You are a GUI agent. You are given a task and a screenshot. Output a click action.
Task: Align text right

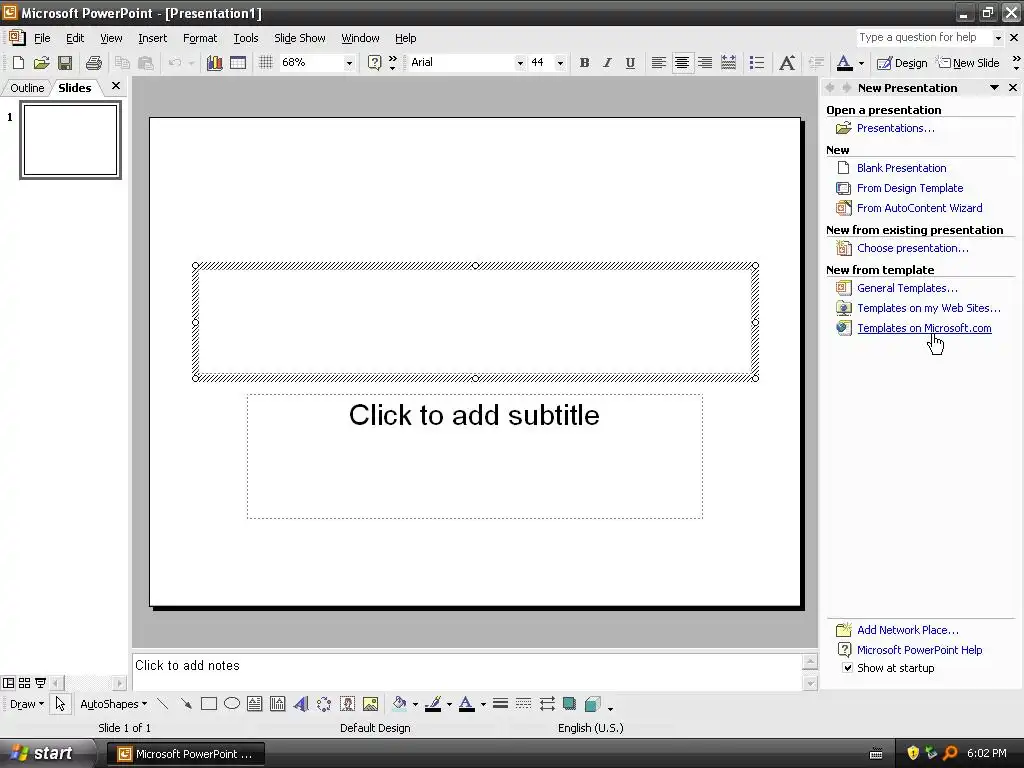tap(705, 63)
